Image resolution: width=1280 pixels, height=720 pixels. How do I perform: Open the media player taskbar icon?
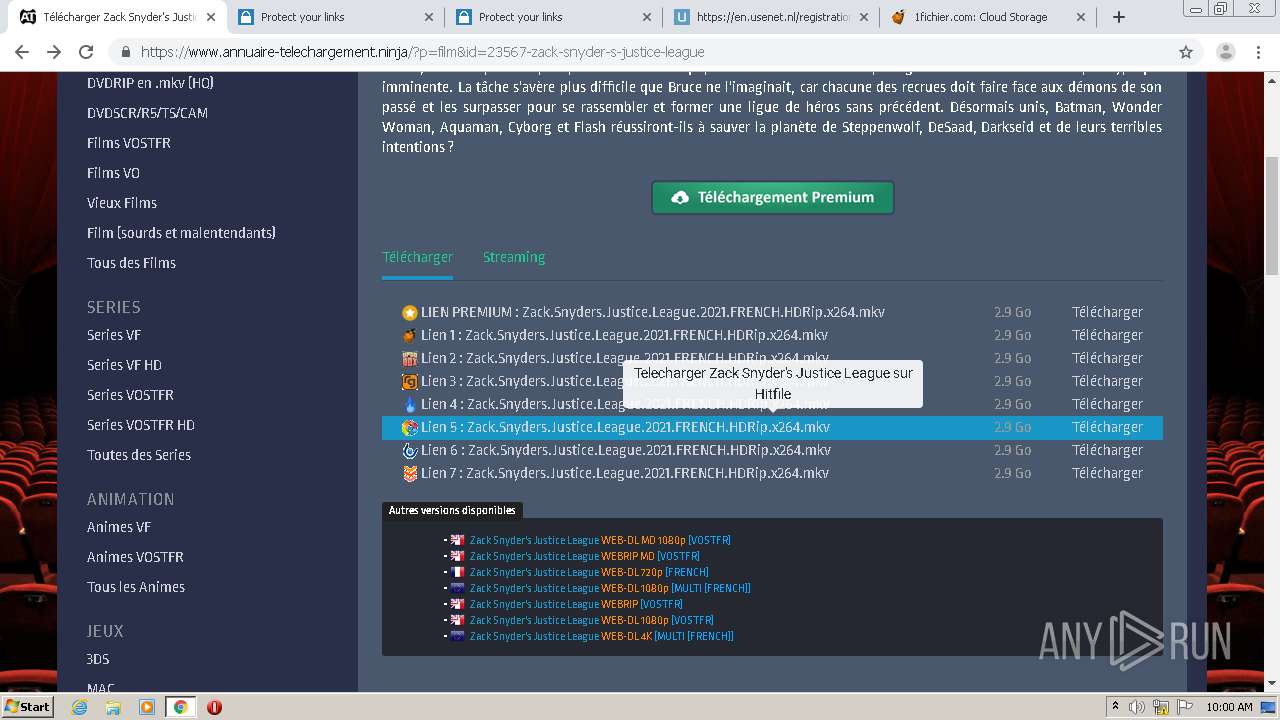point(147,707)
